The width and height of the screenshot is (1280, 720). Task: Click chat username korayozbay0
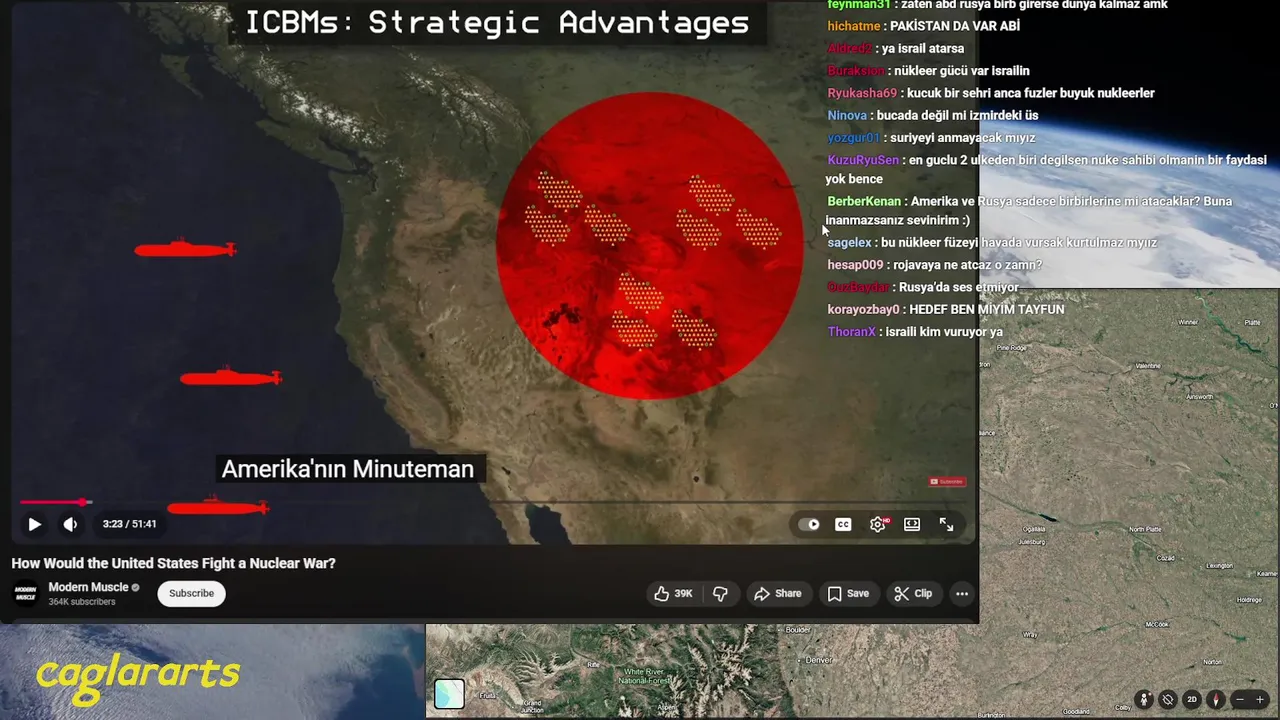pos(863,310)
